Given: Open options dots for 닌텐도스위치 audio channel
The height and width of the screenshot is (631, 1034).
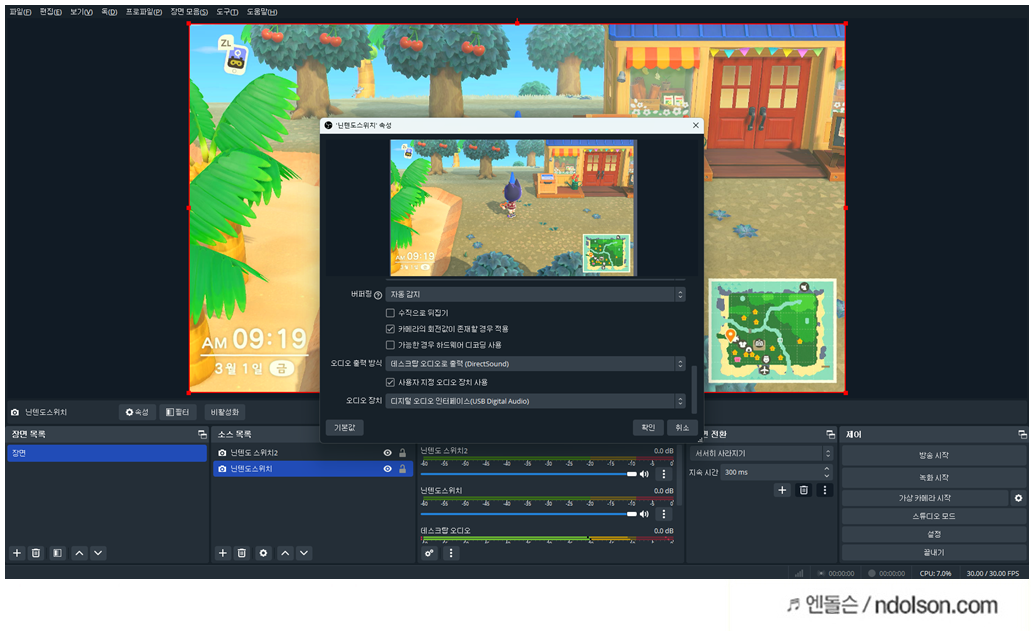Looking at the screenshot, I should coord(663,514).
